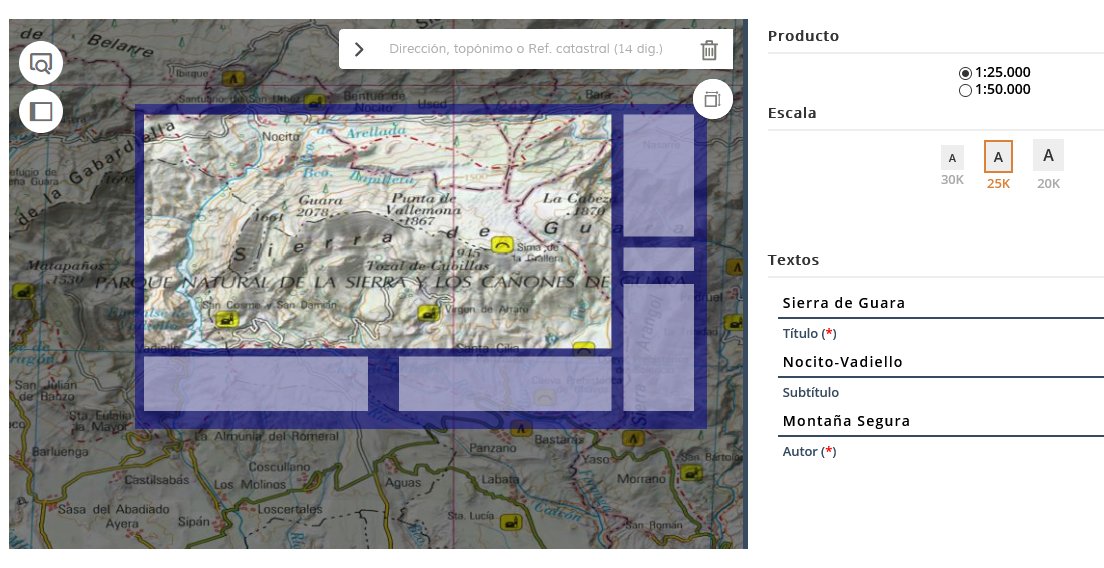Choose the 30K scale option

pyautogui.click(x=952, y=165)
